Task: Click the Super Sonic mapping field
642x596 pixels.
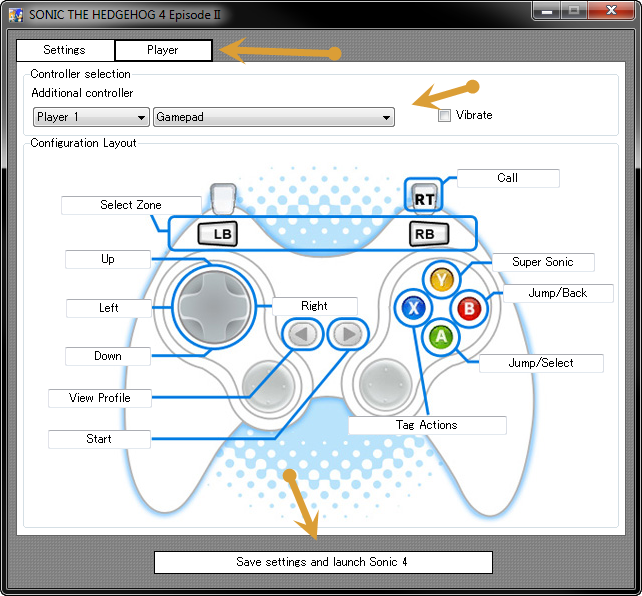Action: (x=543, y=262)
